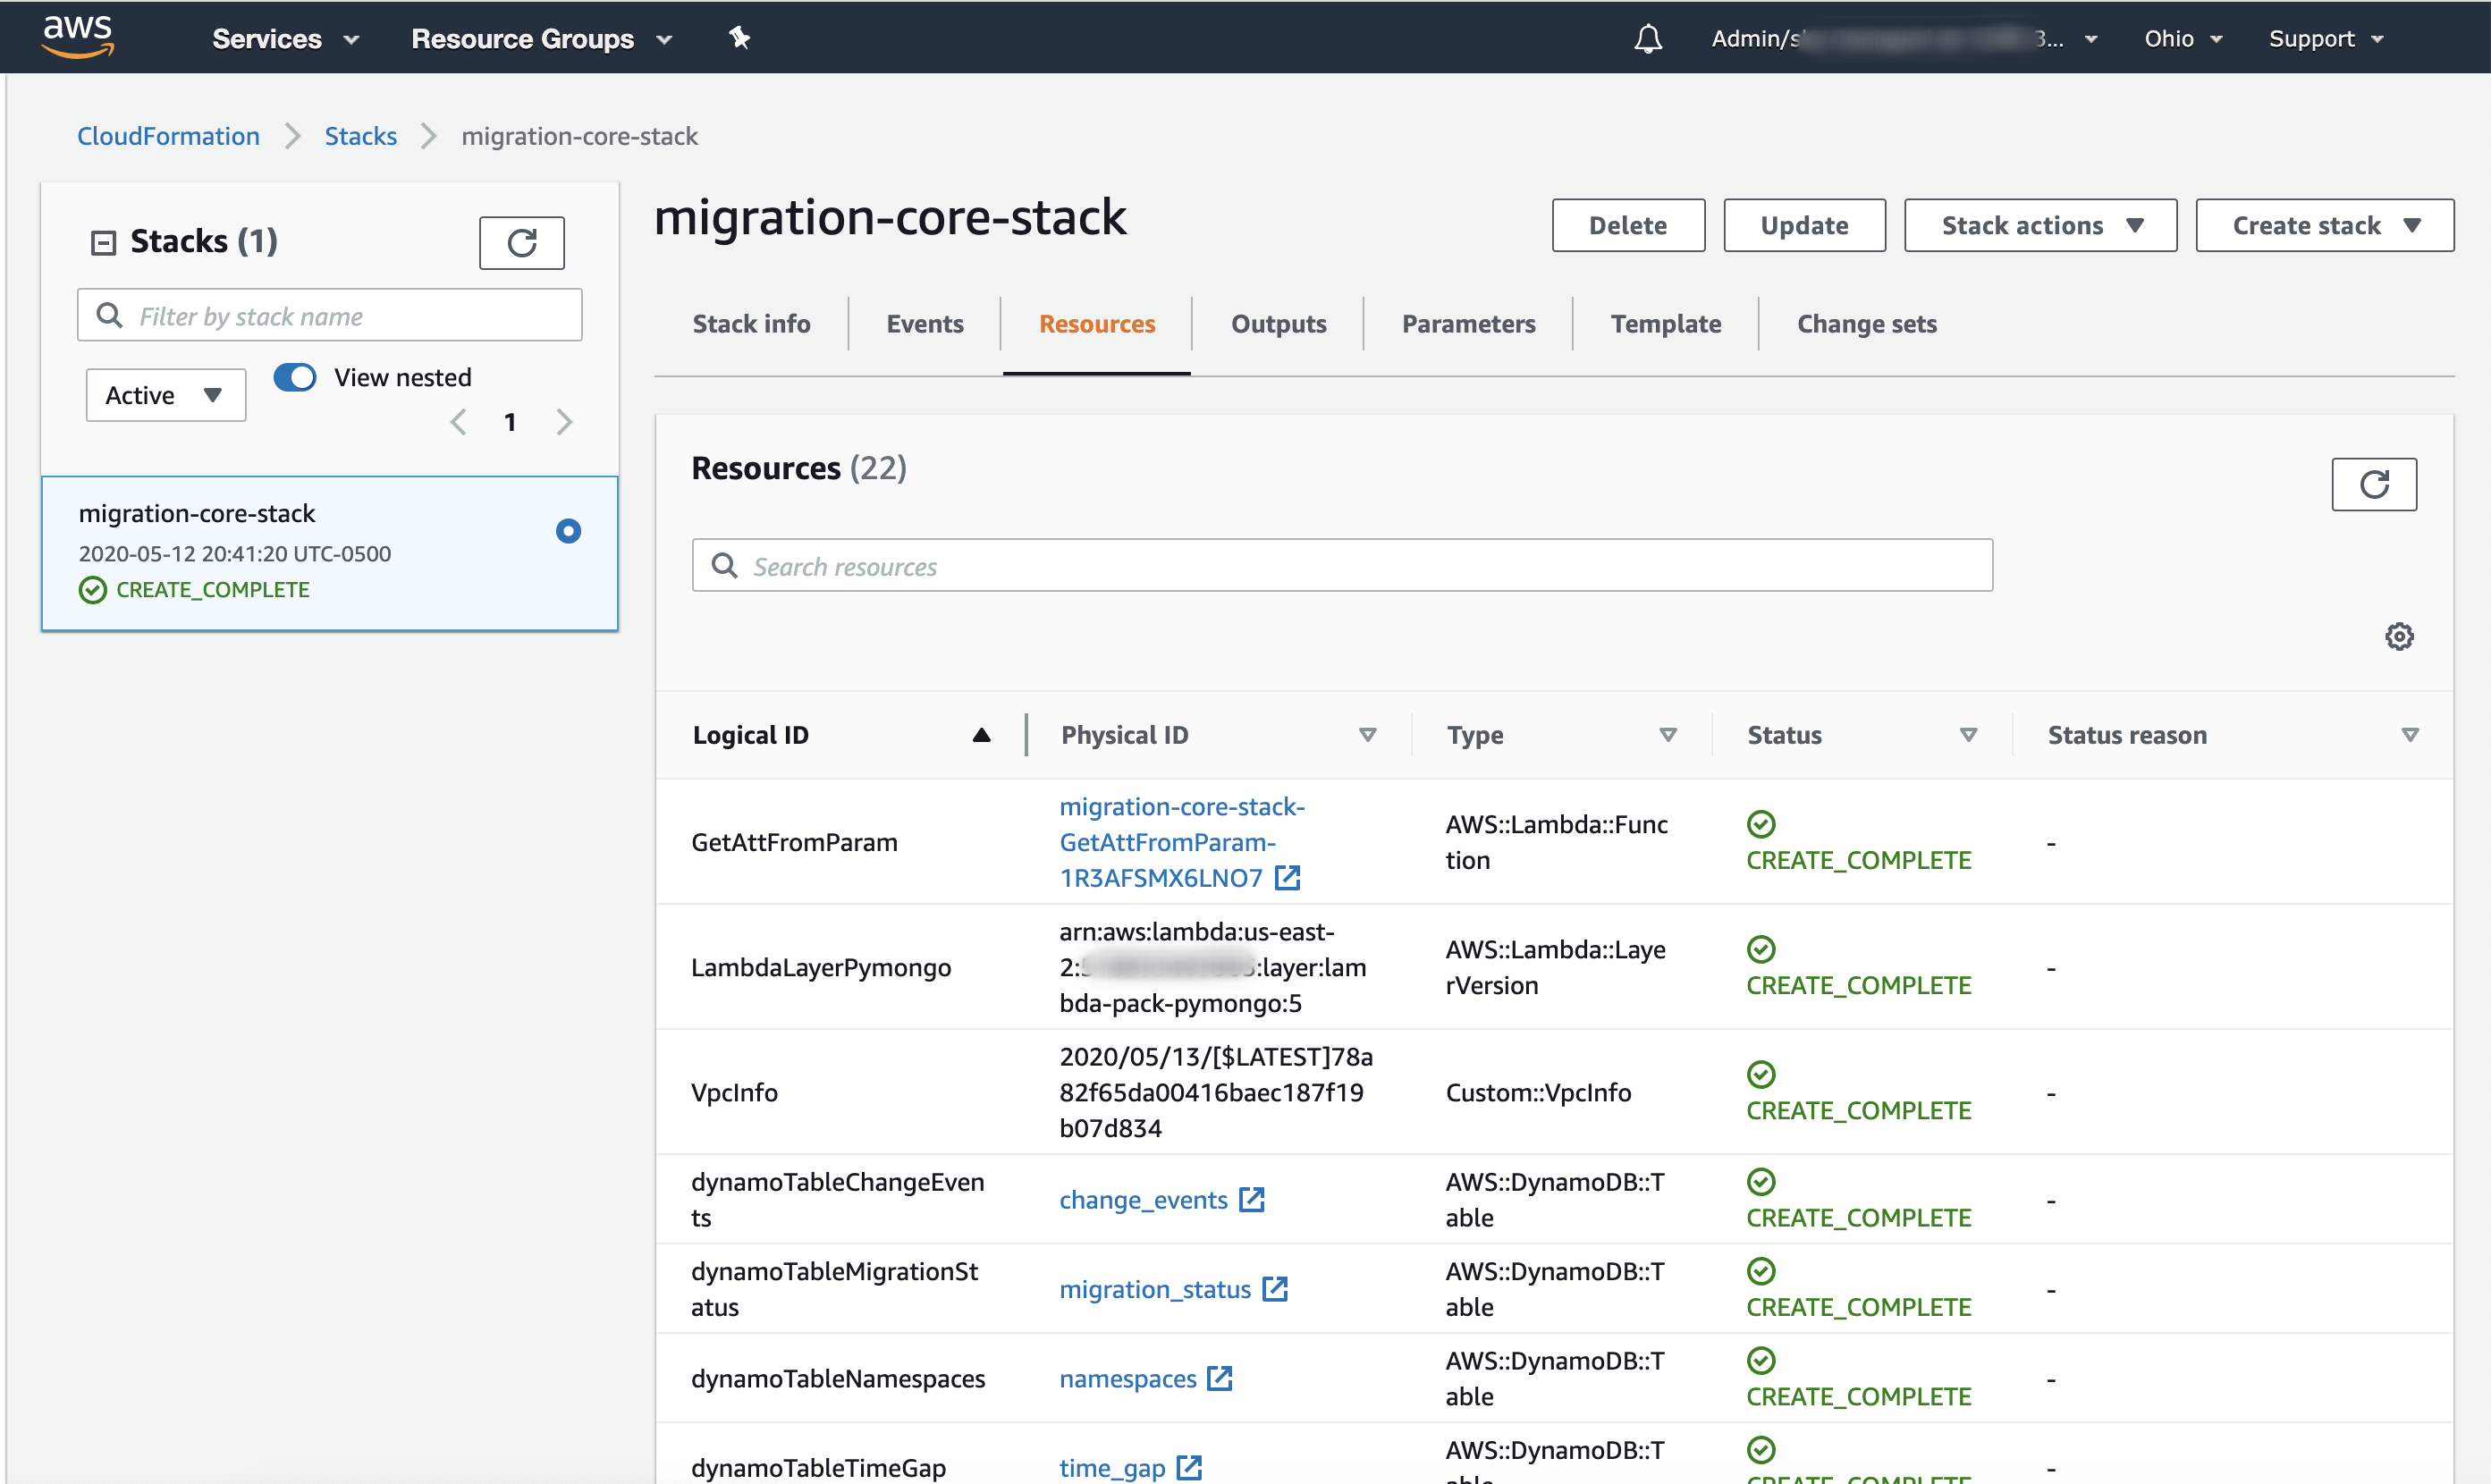This screenshot has height=1484, width=2491.
Task: Open the change_events table link
Action: [1143, 1200]
